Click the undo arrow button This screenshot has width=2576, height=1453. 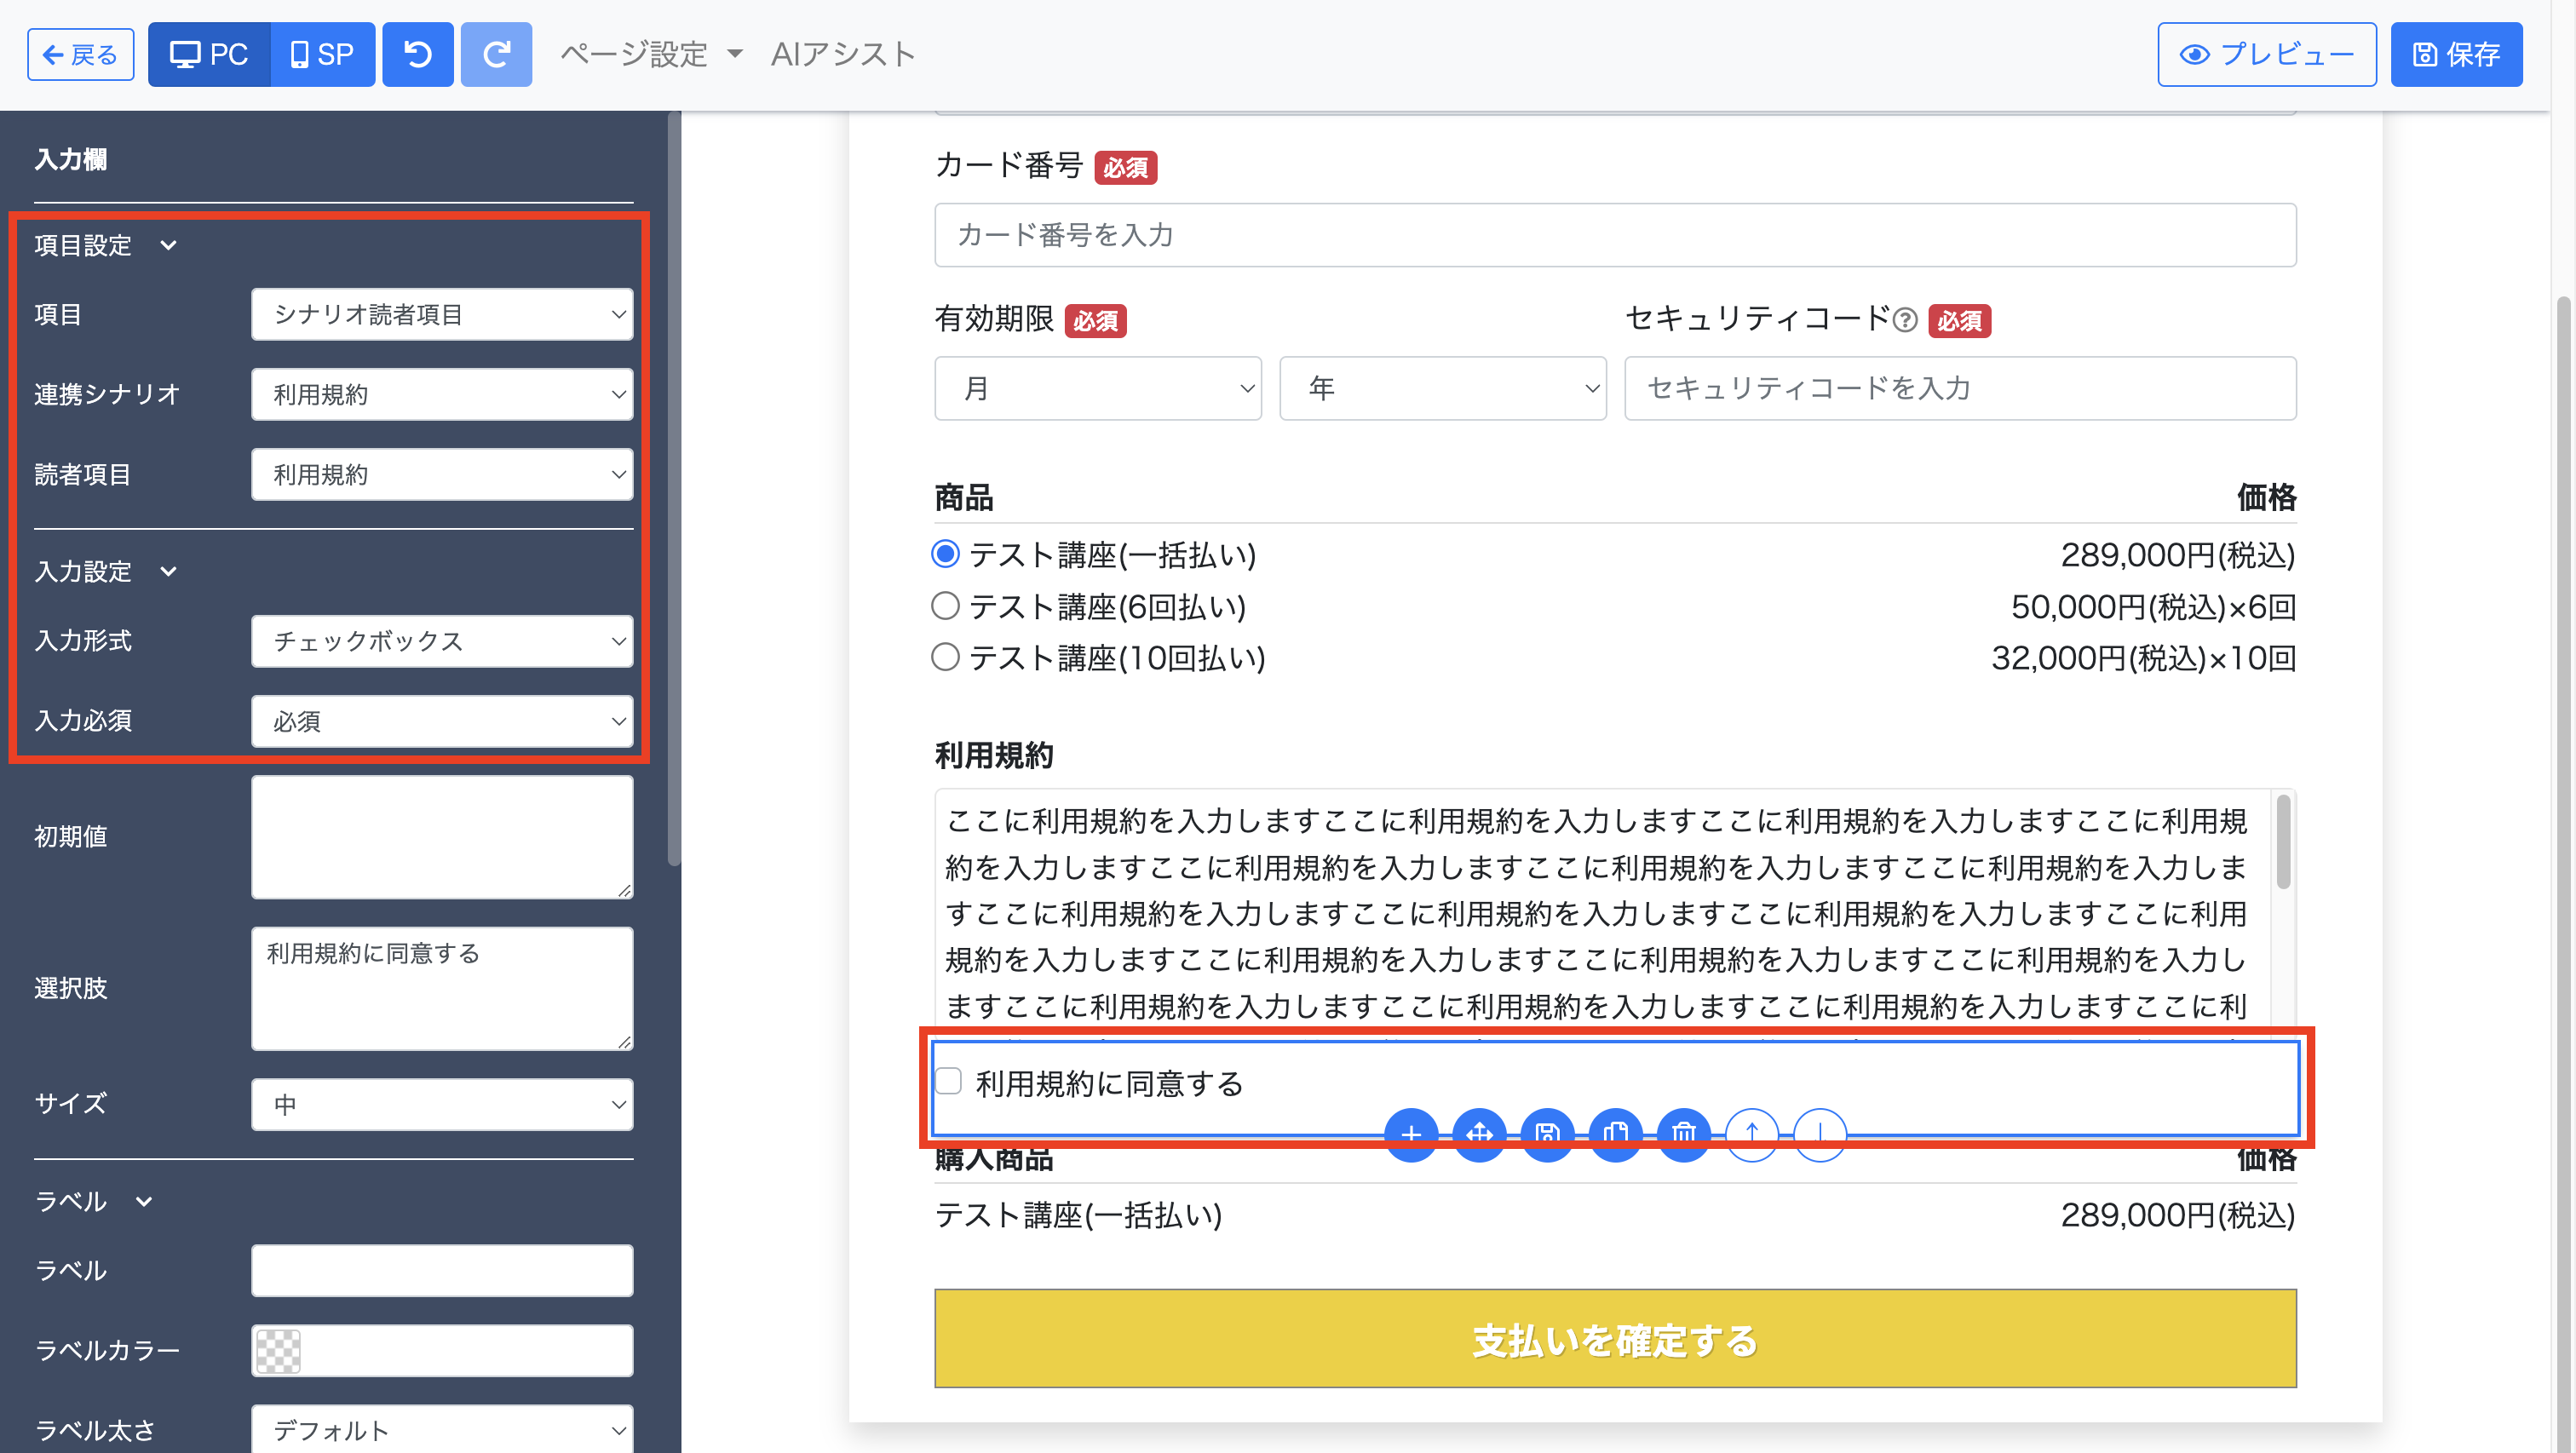click(417, 54)
